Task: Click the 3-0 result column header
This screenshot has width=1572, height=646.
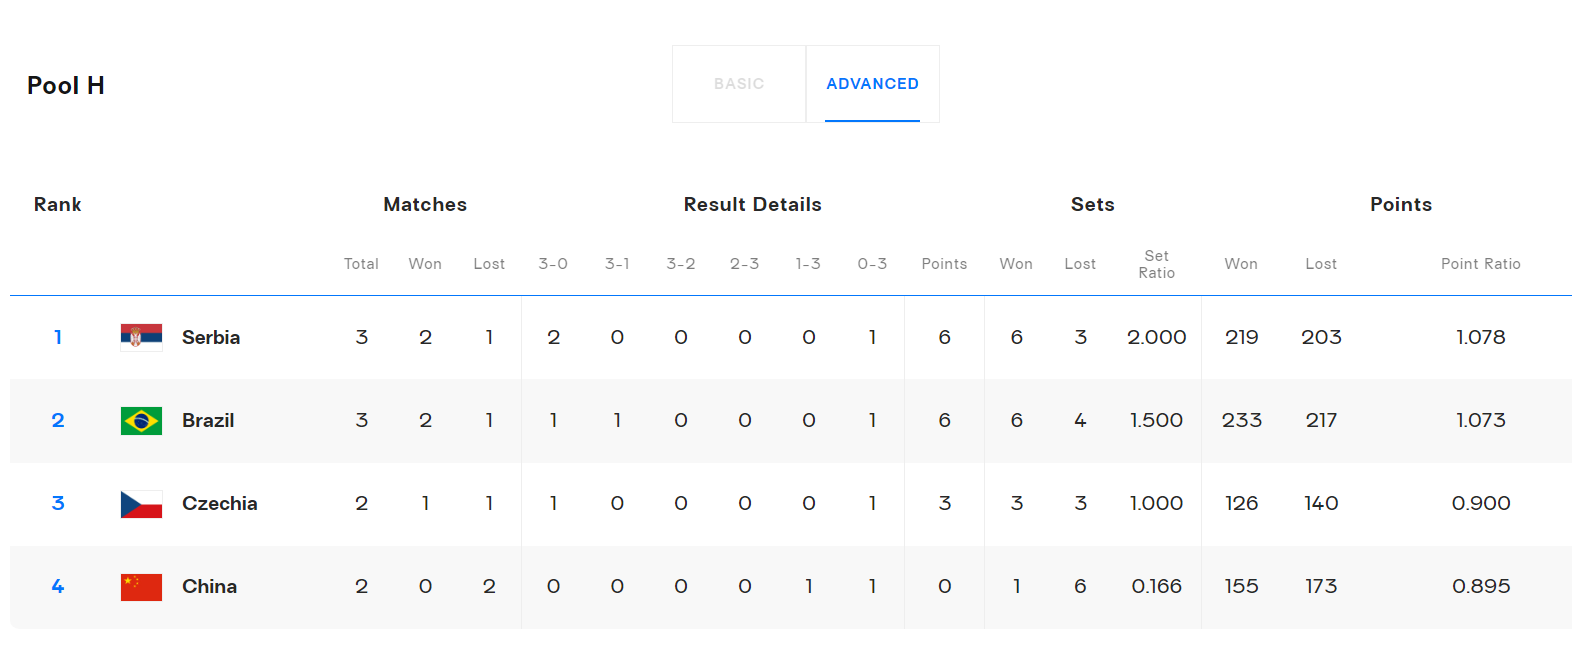Action: (x=553, y=264)
